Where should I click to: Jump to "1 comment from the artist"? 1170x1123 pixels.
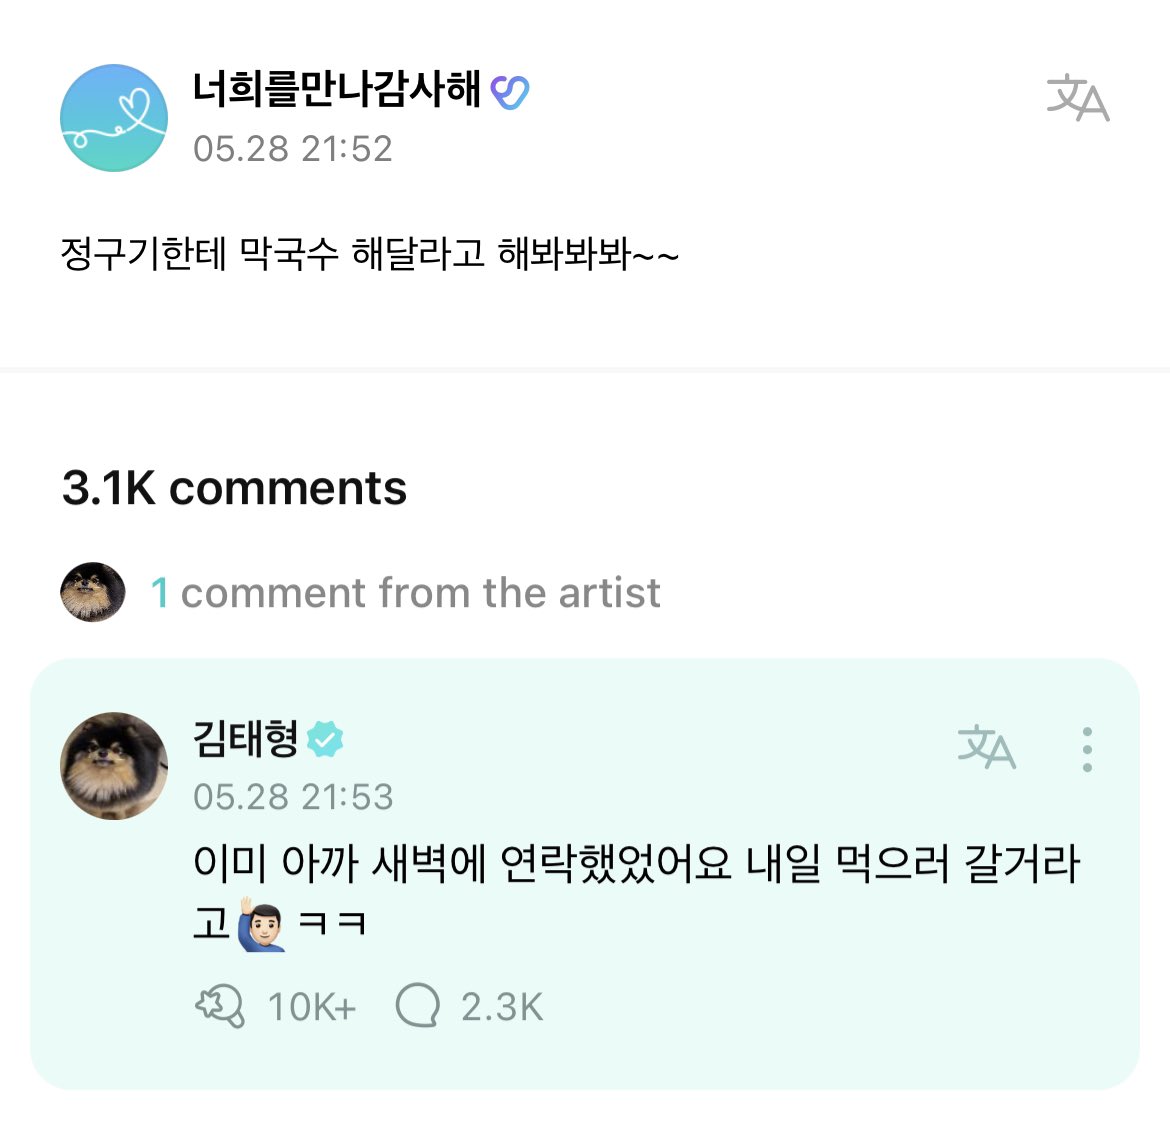405,593
